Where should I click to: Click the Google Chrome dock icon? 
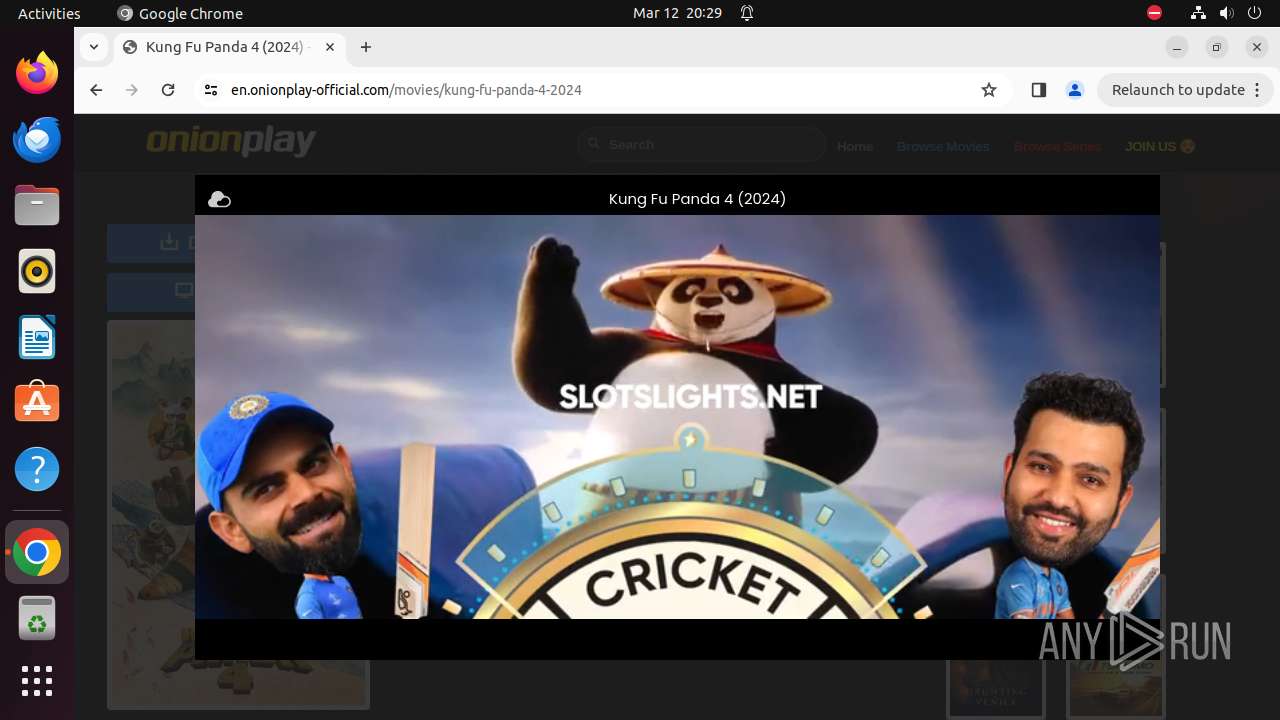click(x=37, y=552)
